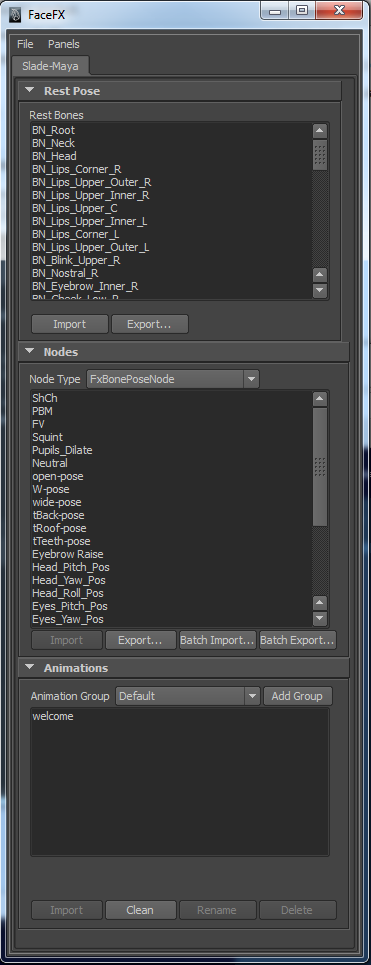
Task: Switch to the Slade-Maya tab
Action: tap(50, 65)
